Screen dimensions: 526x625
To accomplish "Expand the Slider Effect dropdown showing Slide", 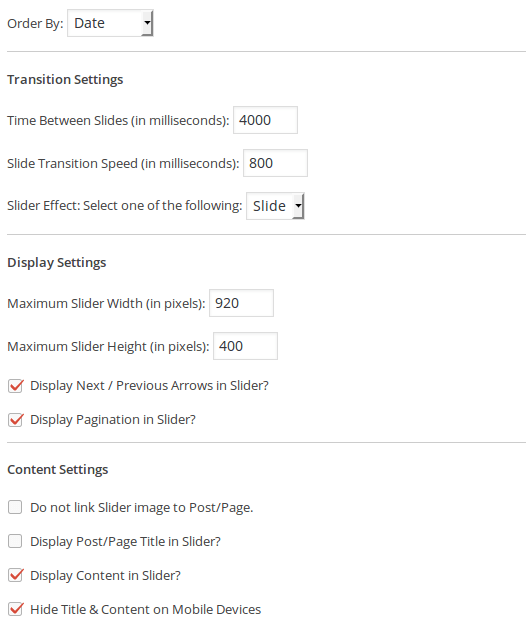I will tap(275, 206).
